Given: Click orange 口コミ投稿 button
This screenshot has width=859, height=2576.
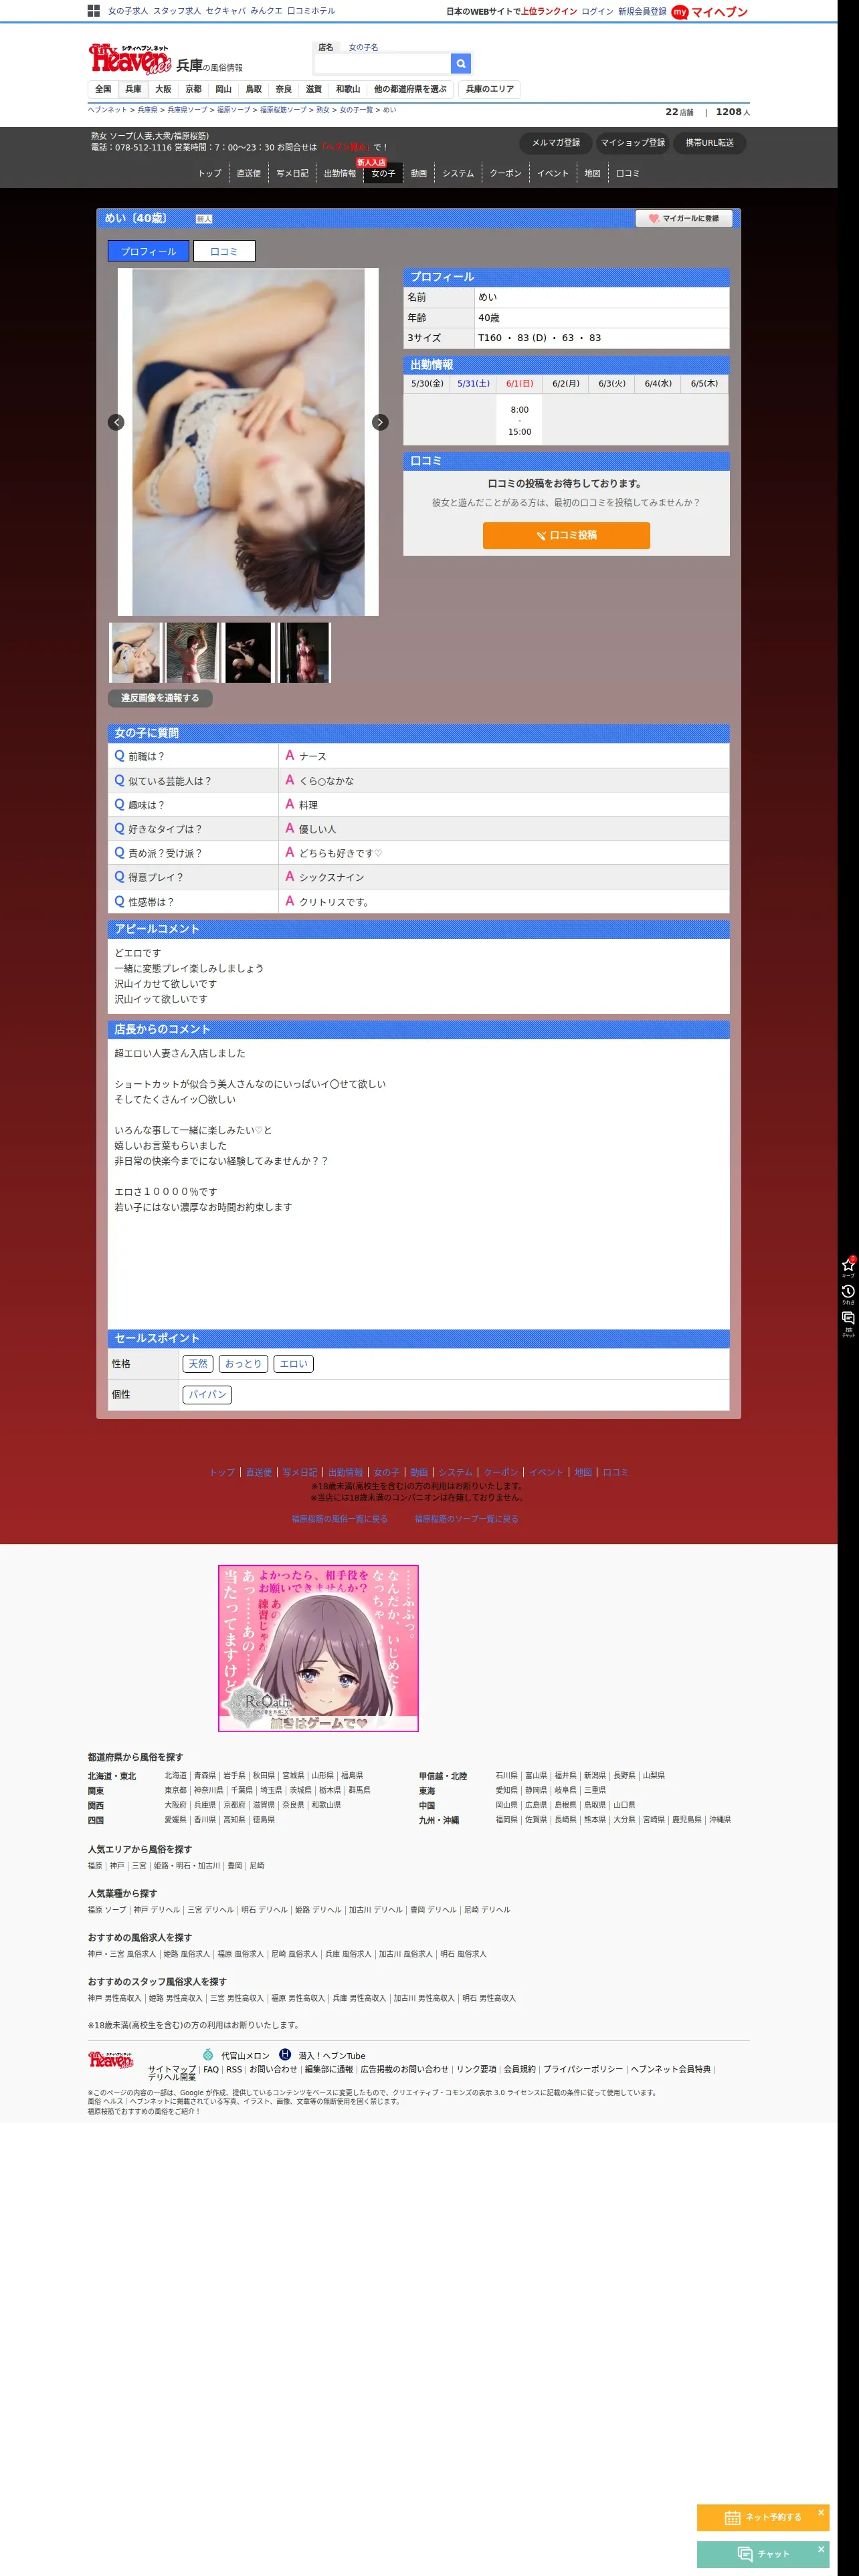Looking at the screenshot, I should (566, 535).
